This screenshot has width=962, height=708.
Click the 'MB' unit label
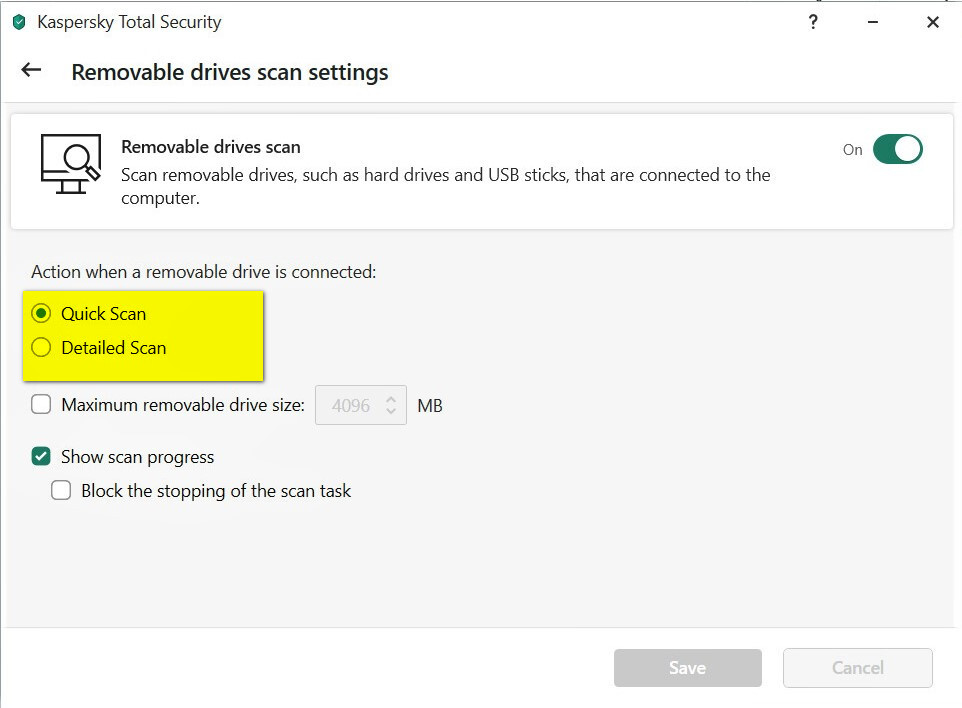(430, 406)
